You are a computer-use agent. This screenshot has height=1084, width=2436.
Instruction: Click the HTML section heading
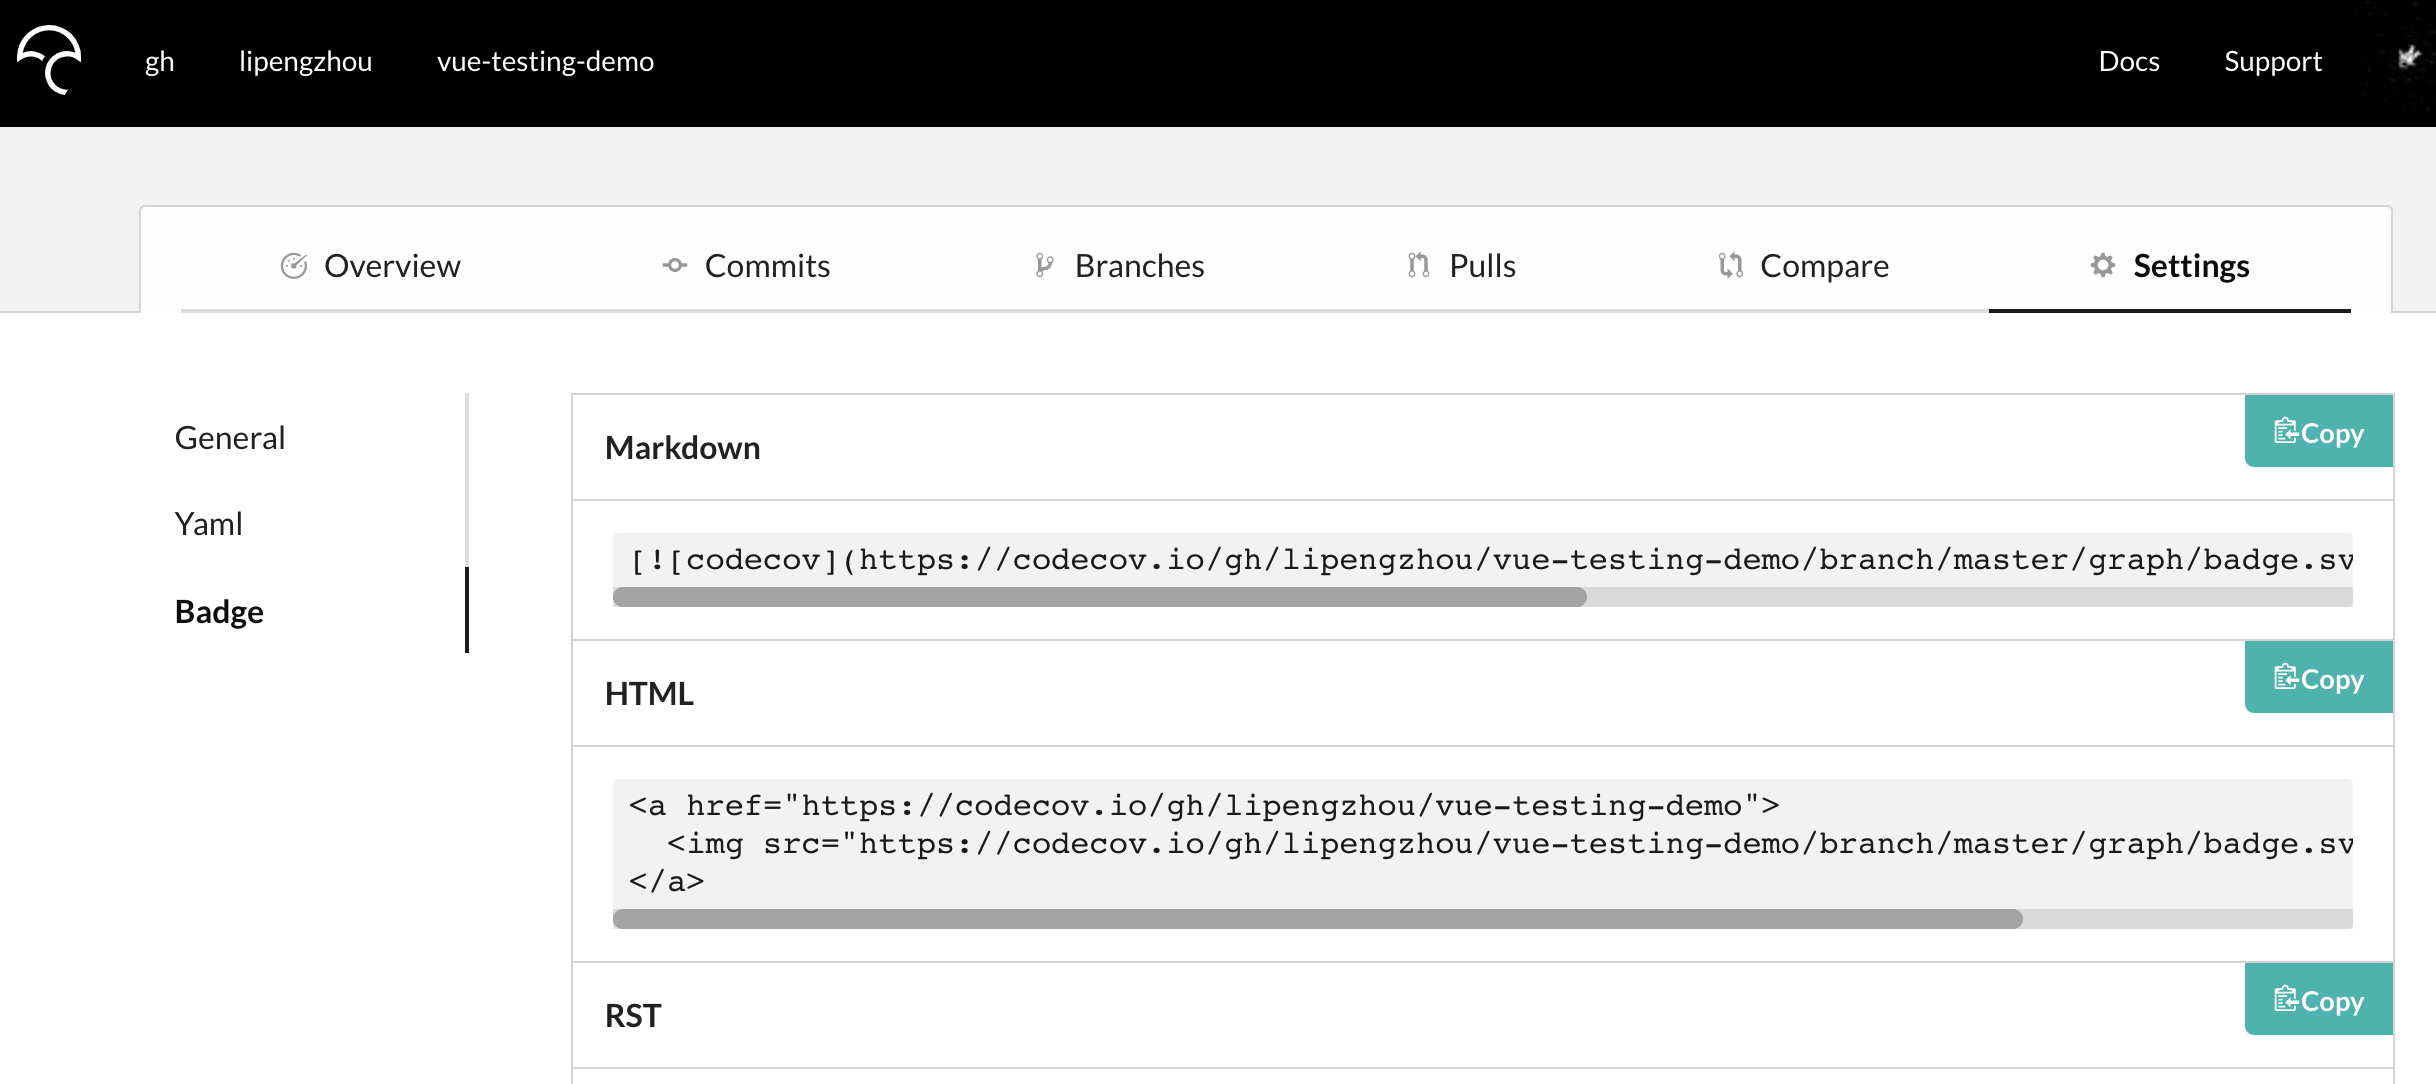click(649, 694)
